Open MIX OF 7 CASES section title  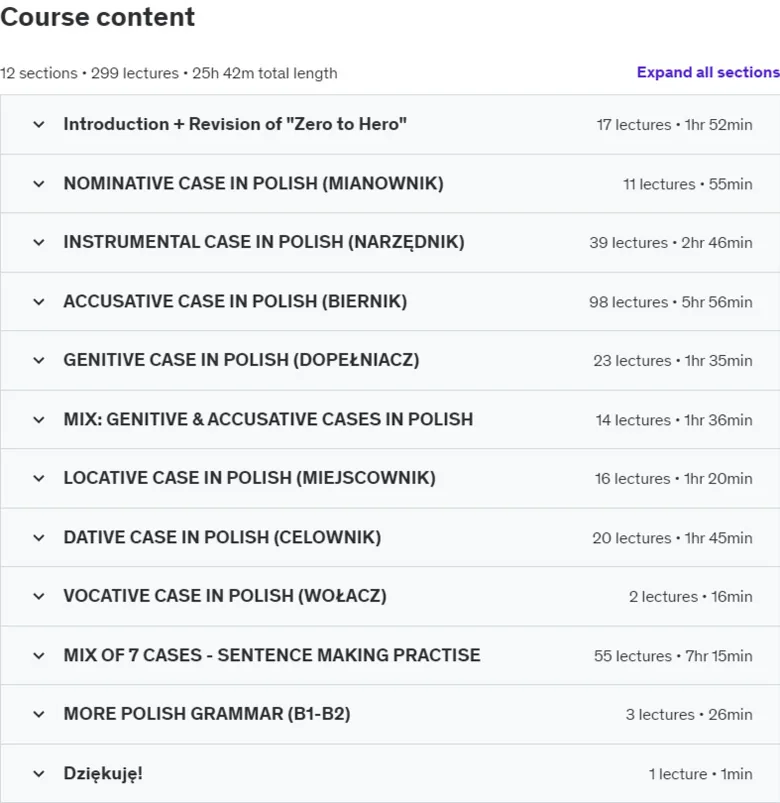pyautogui.click(x=272, y=656)
